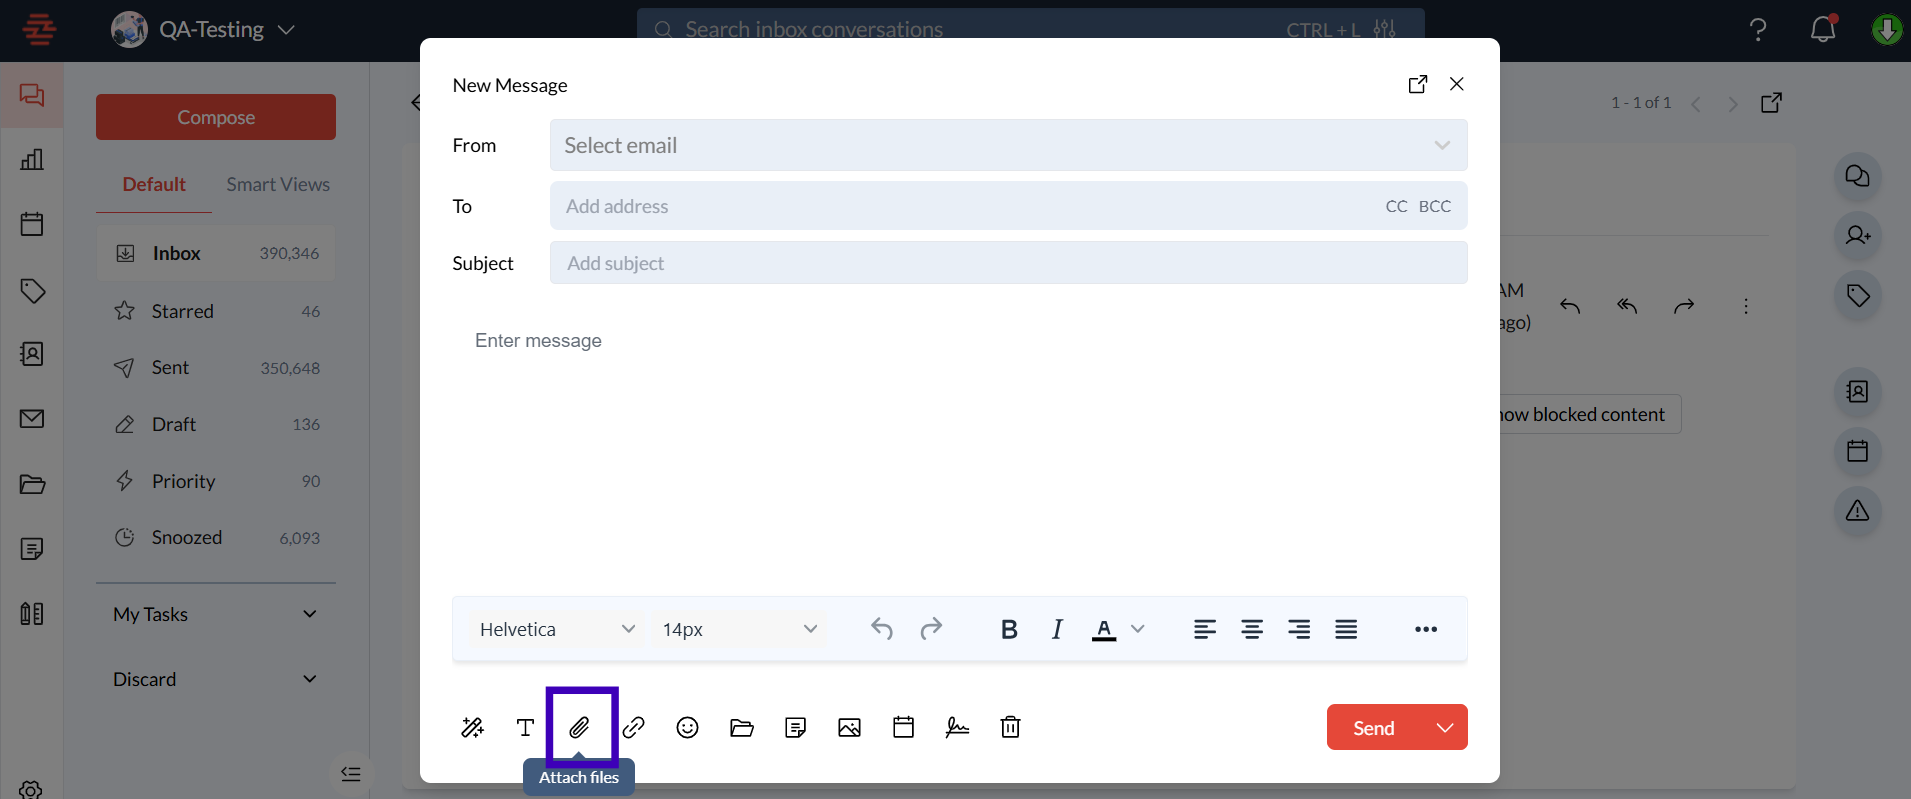The image size is (1911, 799).
Task: Send the message
Action: point(1374,727)
